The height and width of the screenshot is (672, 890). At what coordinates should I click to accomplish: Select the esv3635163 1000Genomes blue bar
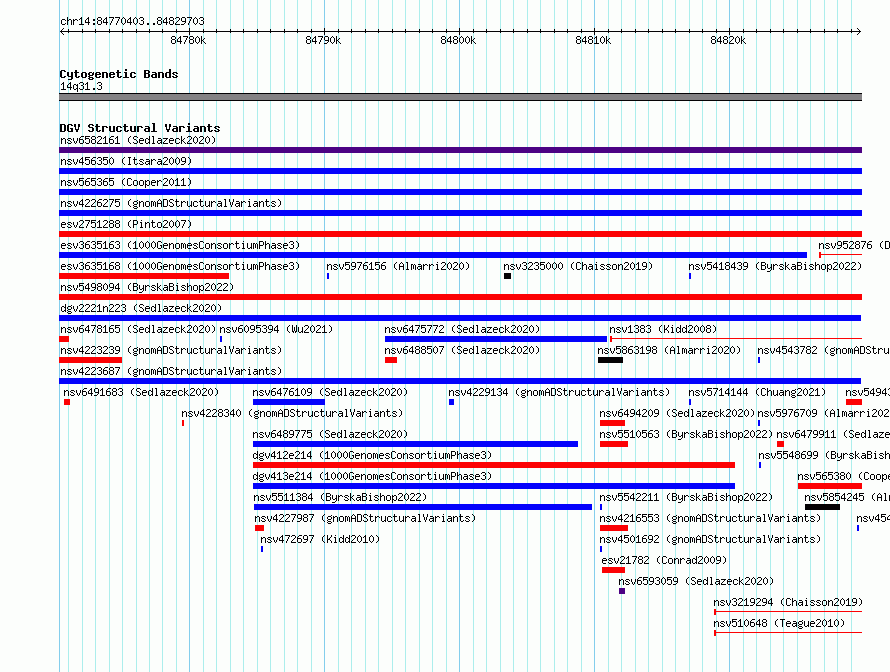click(433, 255)
